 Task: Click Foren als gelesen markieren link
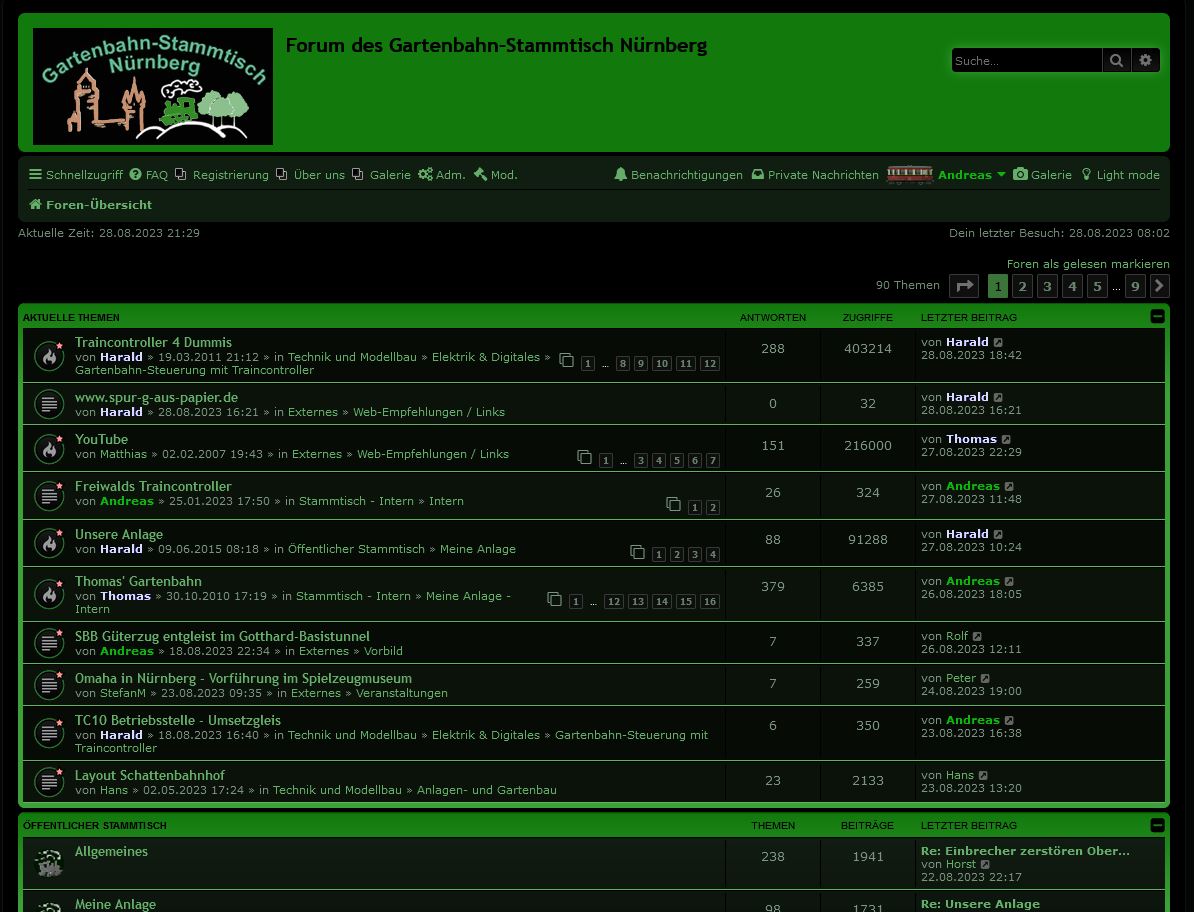click(x=1087, y=264)
